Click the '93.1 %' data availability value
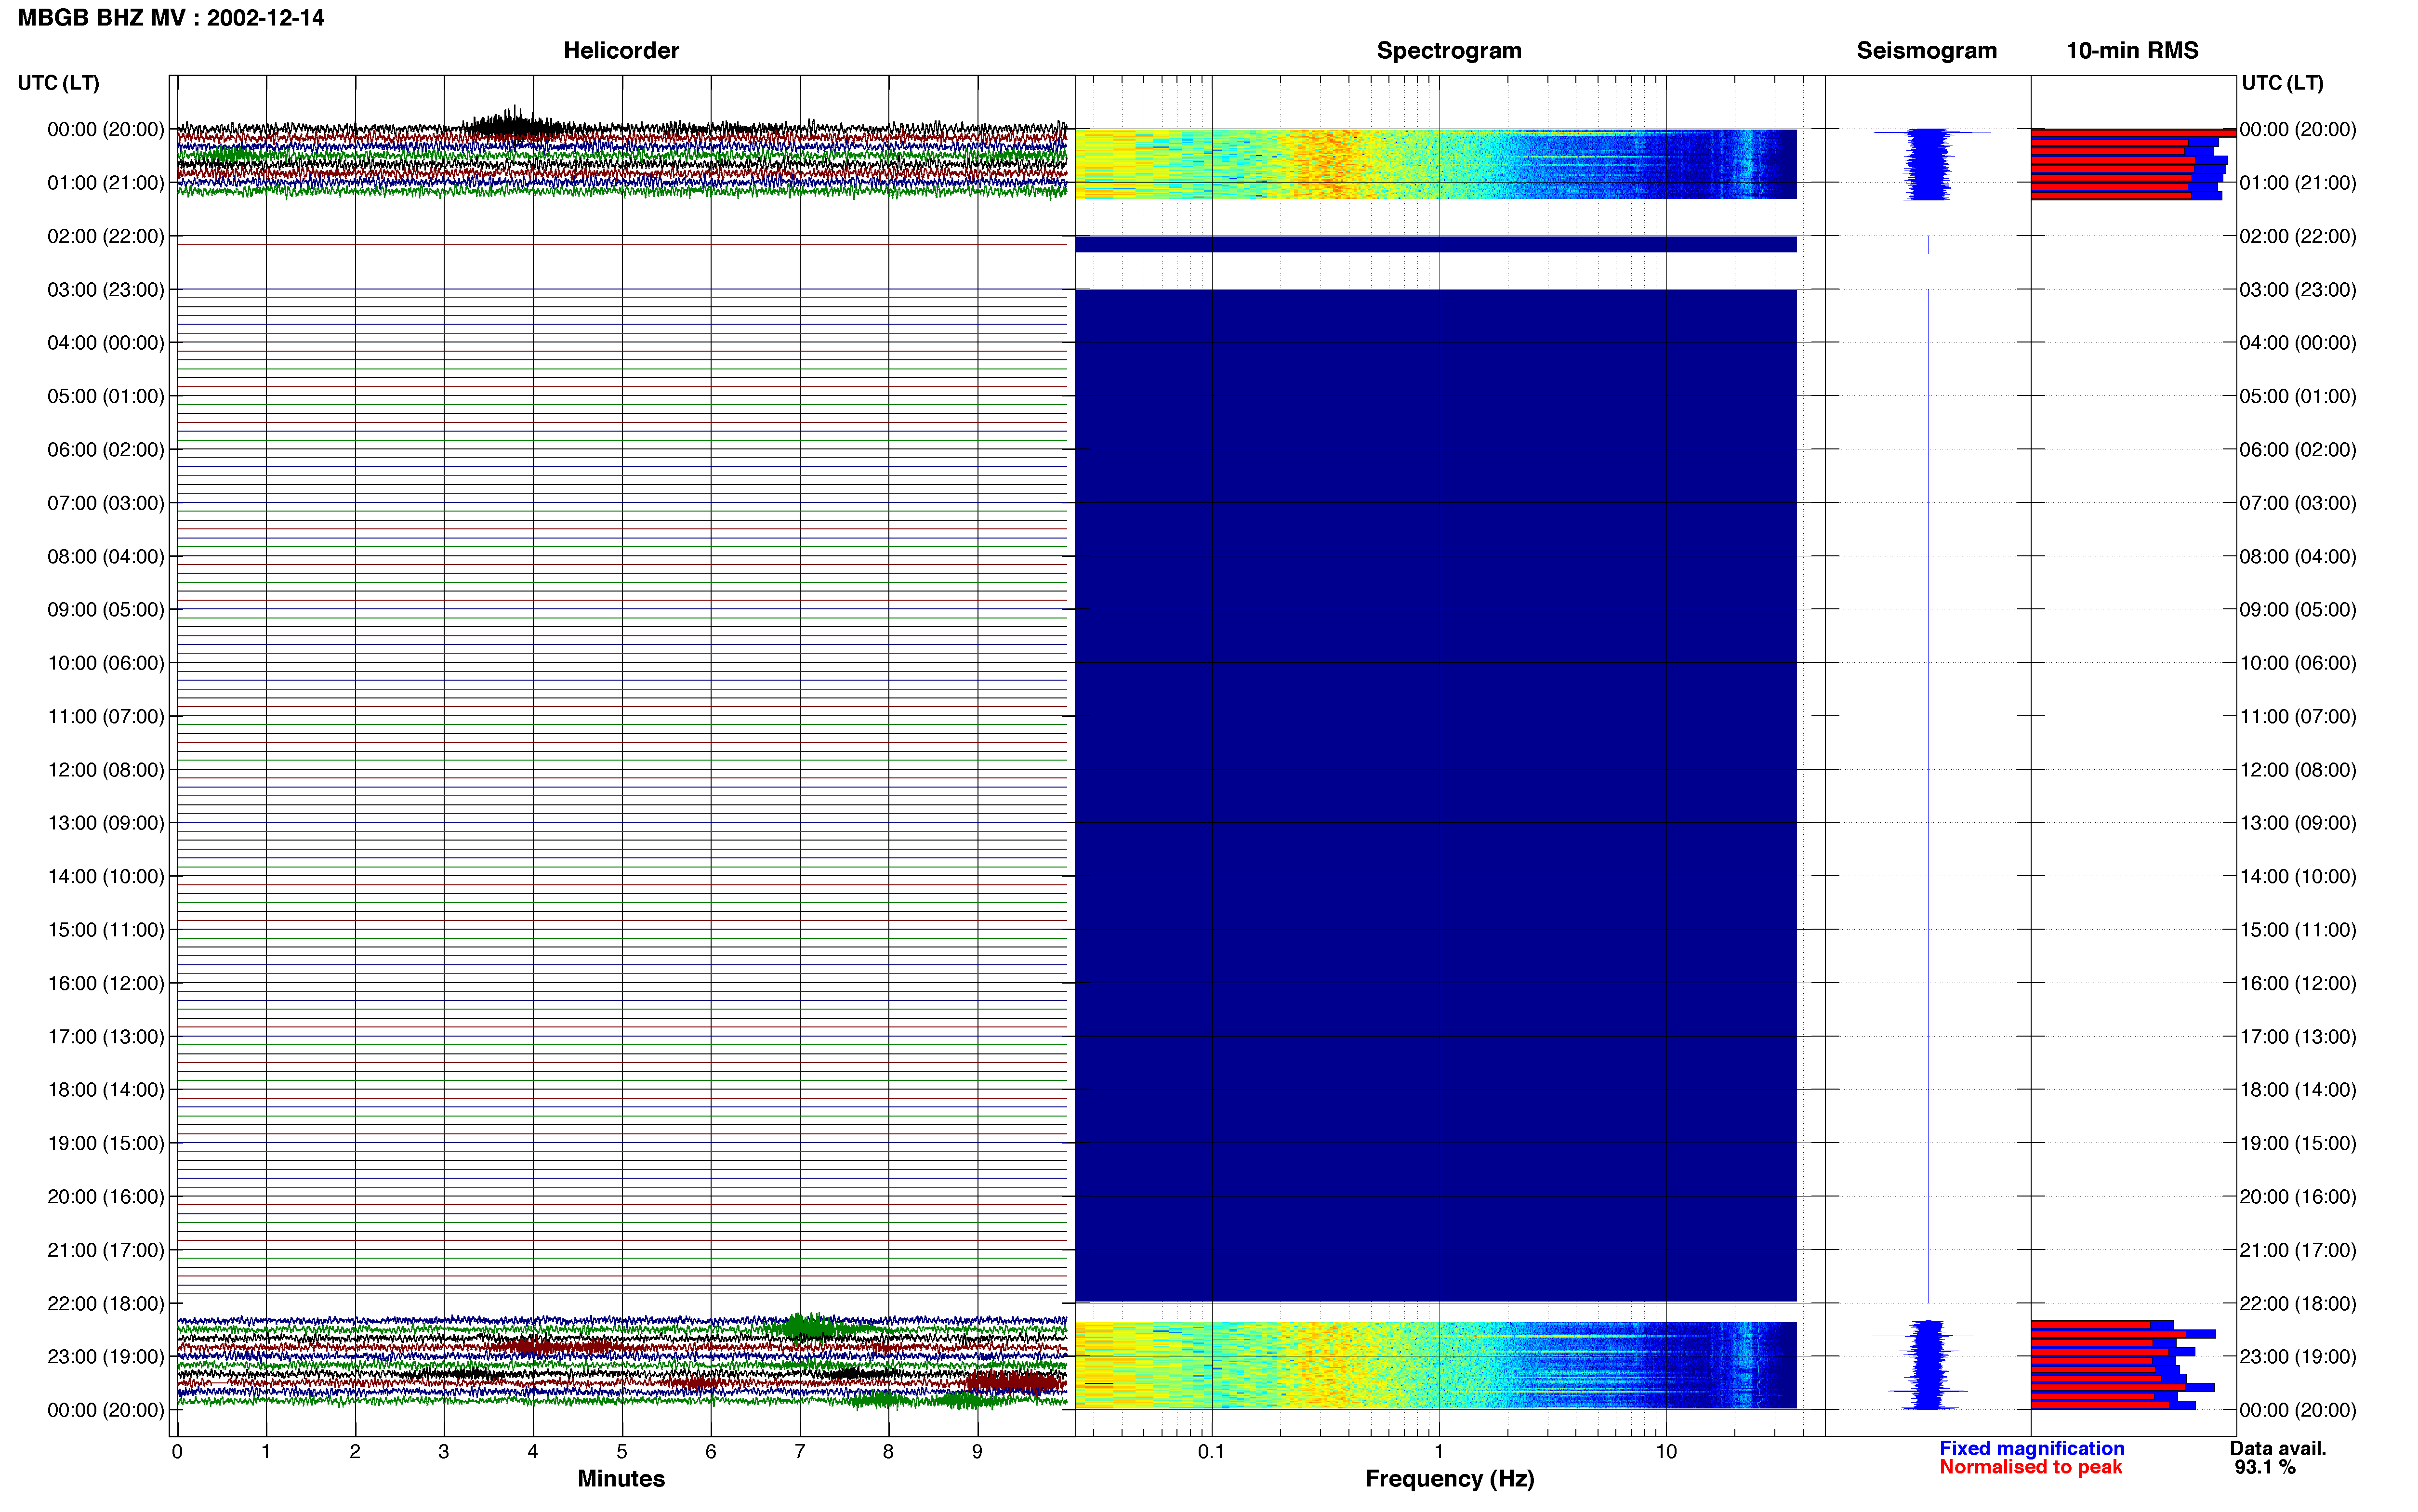The height and width of the screenshot is (1512, 2418). 2265,1467
